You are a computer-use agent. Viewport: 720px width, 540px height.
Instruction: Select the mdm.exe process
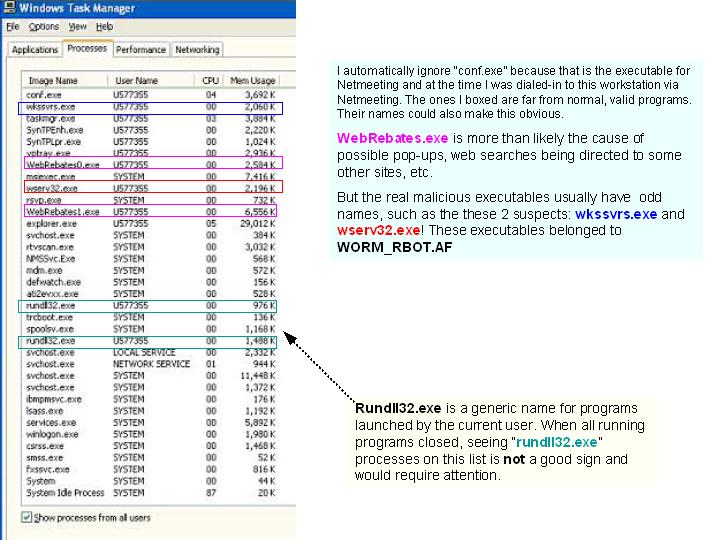(151, 270)
